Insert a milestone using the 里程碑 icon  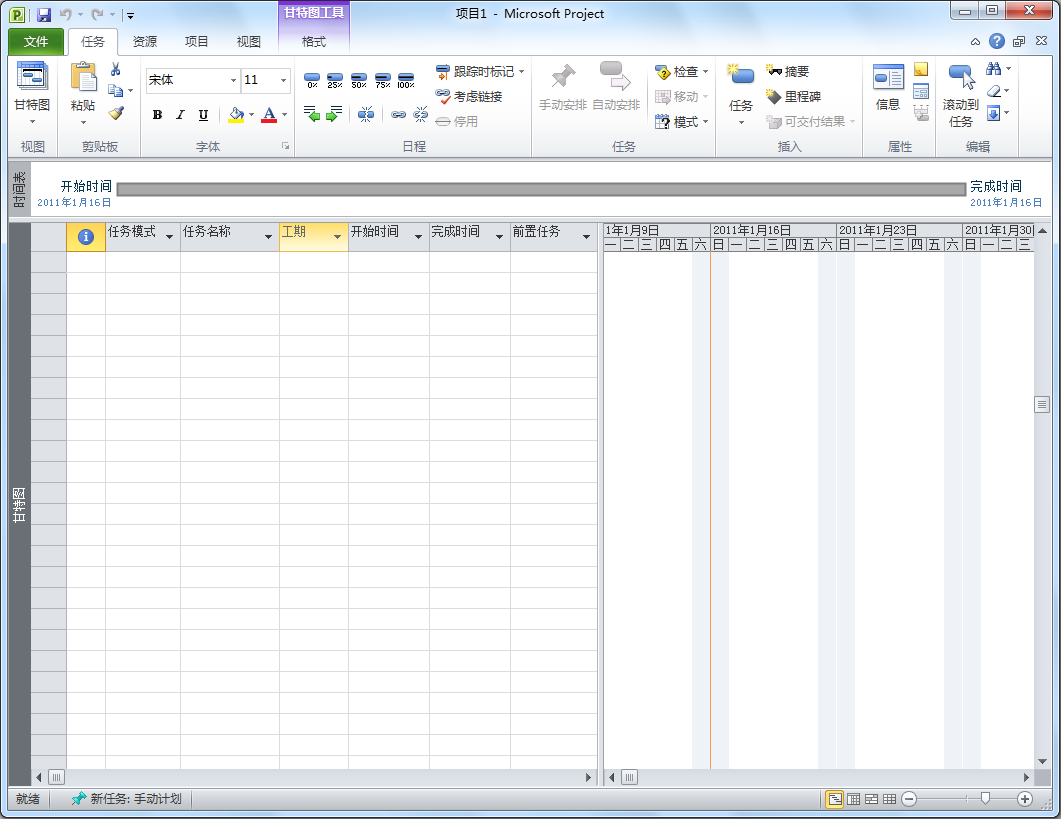point(788,95)
